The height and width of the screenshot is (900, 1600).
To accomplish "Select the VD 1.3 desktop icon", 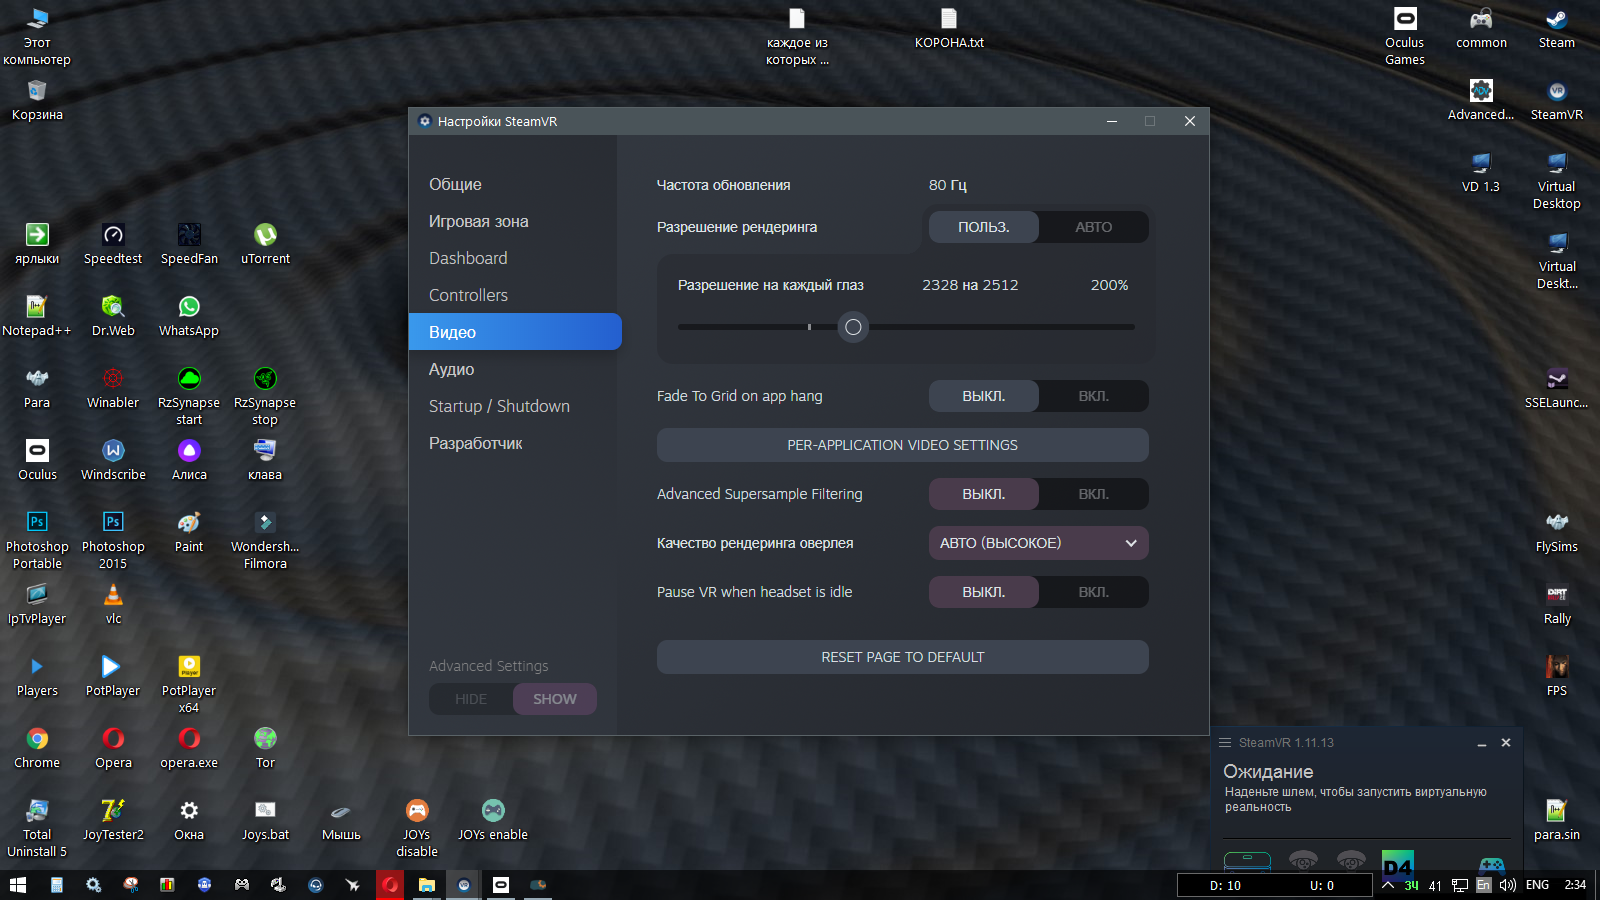I will [1481, 172].
